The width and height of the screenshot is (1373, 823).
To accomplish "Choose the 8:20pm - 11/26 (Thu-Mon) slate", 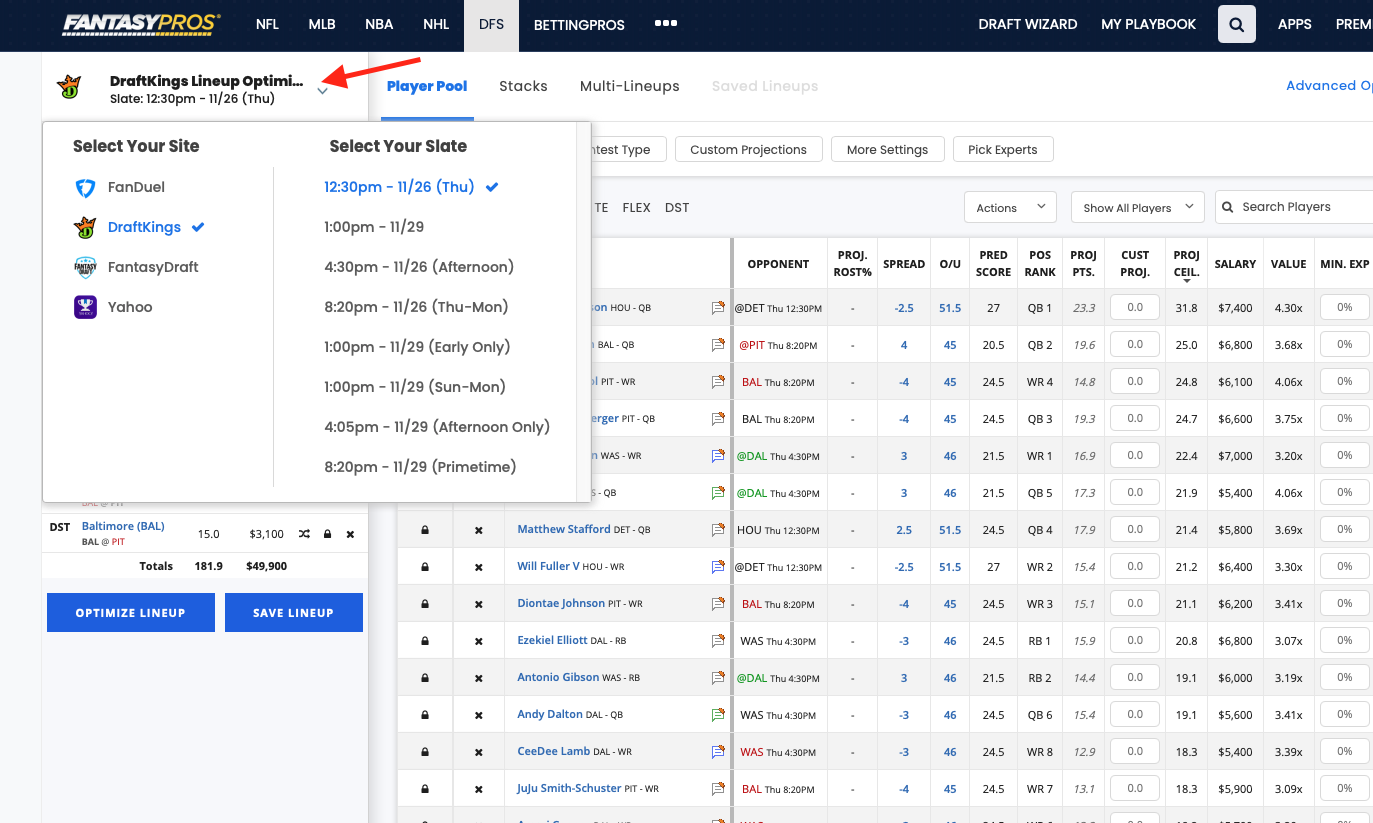I will [416, 307].
